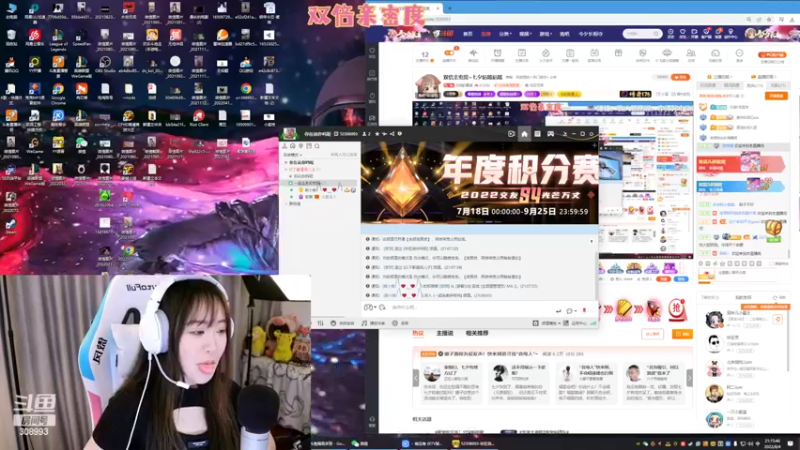Image resolution: width=800 pixels, height=450 pixels.
Task: Click the orange PC client download button
Action: pos(772,55)
